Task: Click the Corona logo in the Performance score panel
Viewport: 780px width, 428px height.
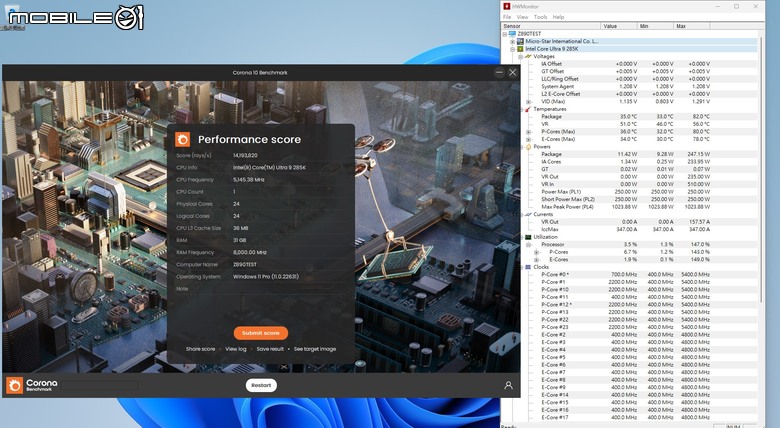Action: coord(183,139)
